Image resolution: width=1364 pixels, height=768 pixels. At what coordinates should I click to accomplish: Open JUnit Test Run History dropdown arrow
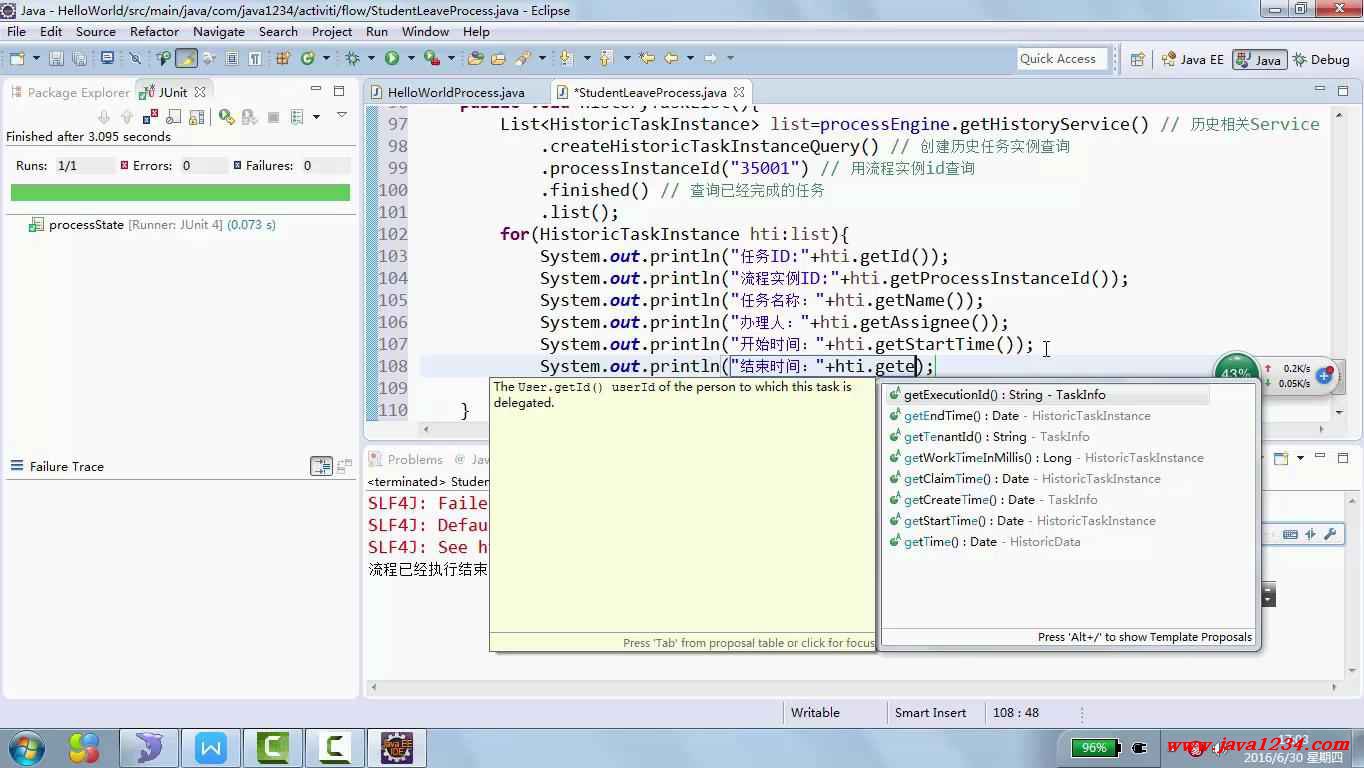[x=316, y=117]
